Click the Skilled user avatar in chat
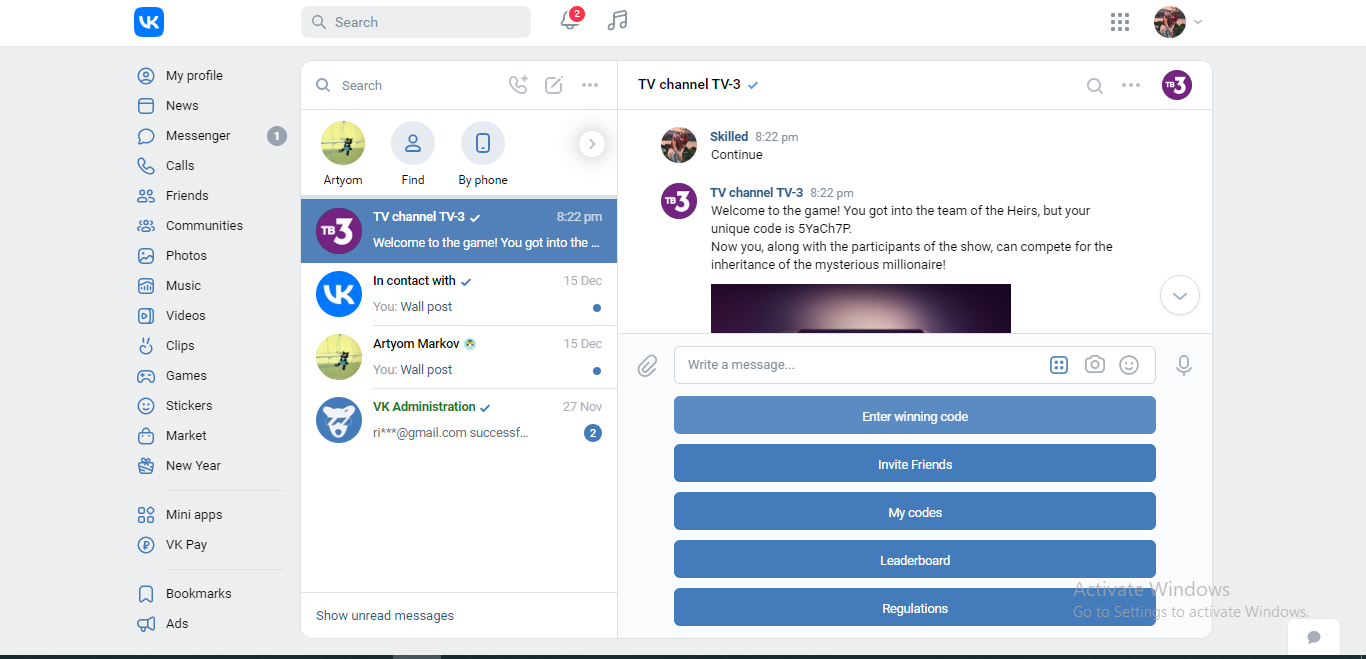Screen dimensions: 1366x659 coord(679,145)
